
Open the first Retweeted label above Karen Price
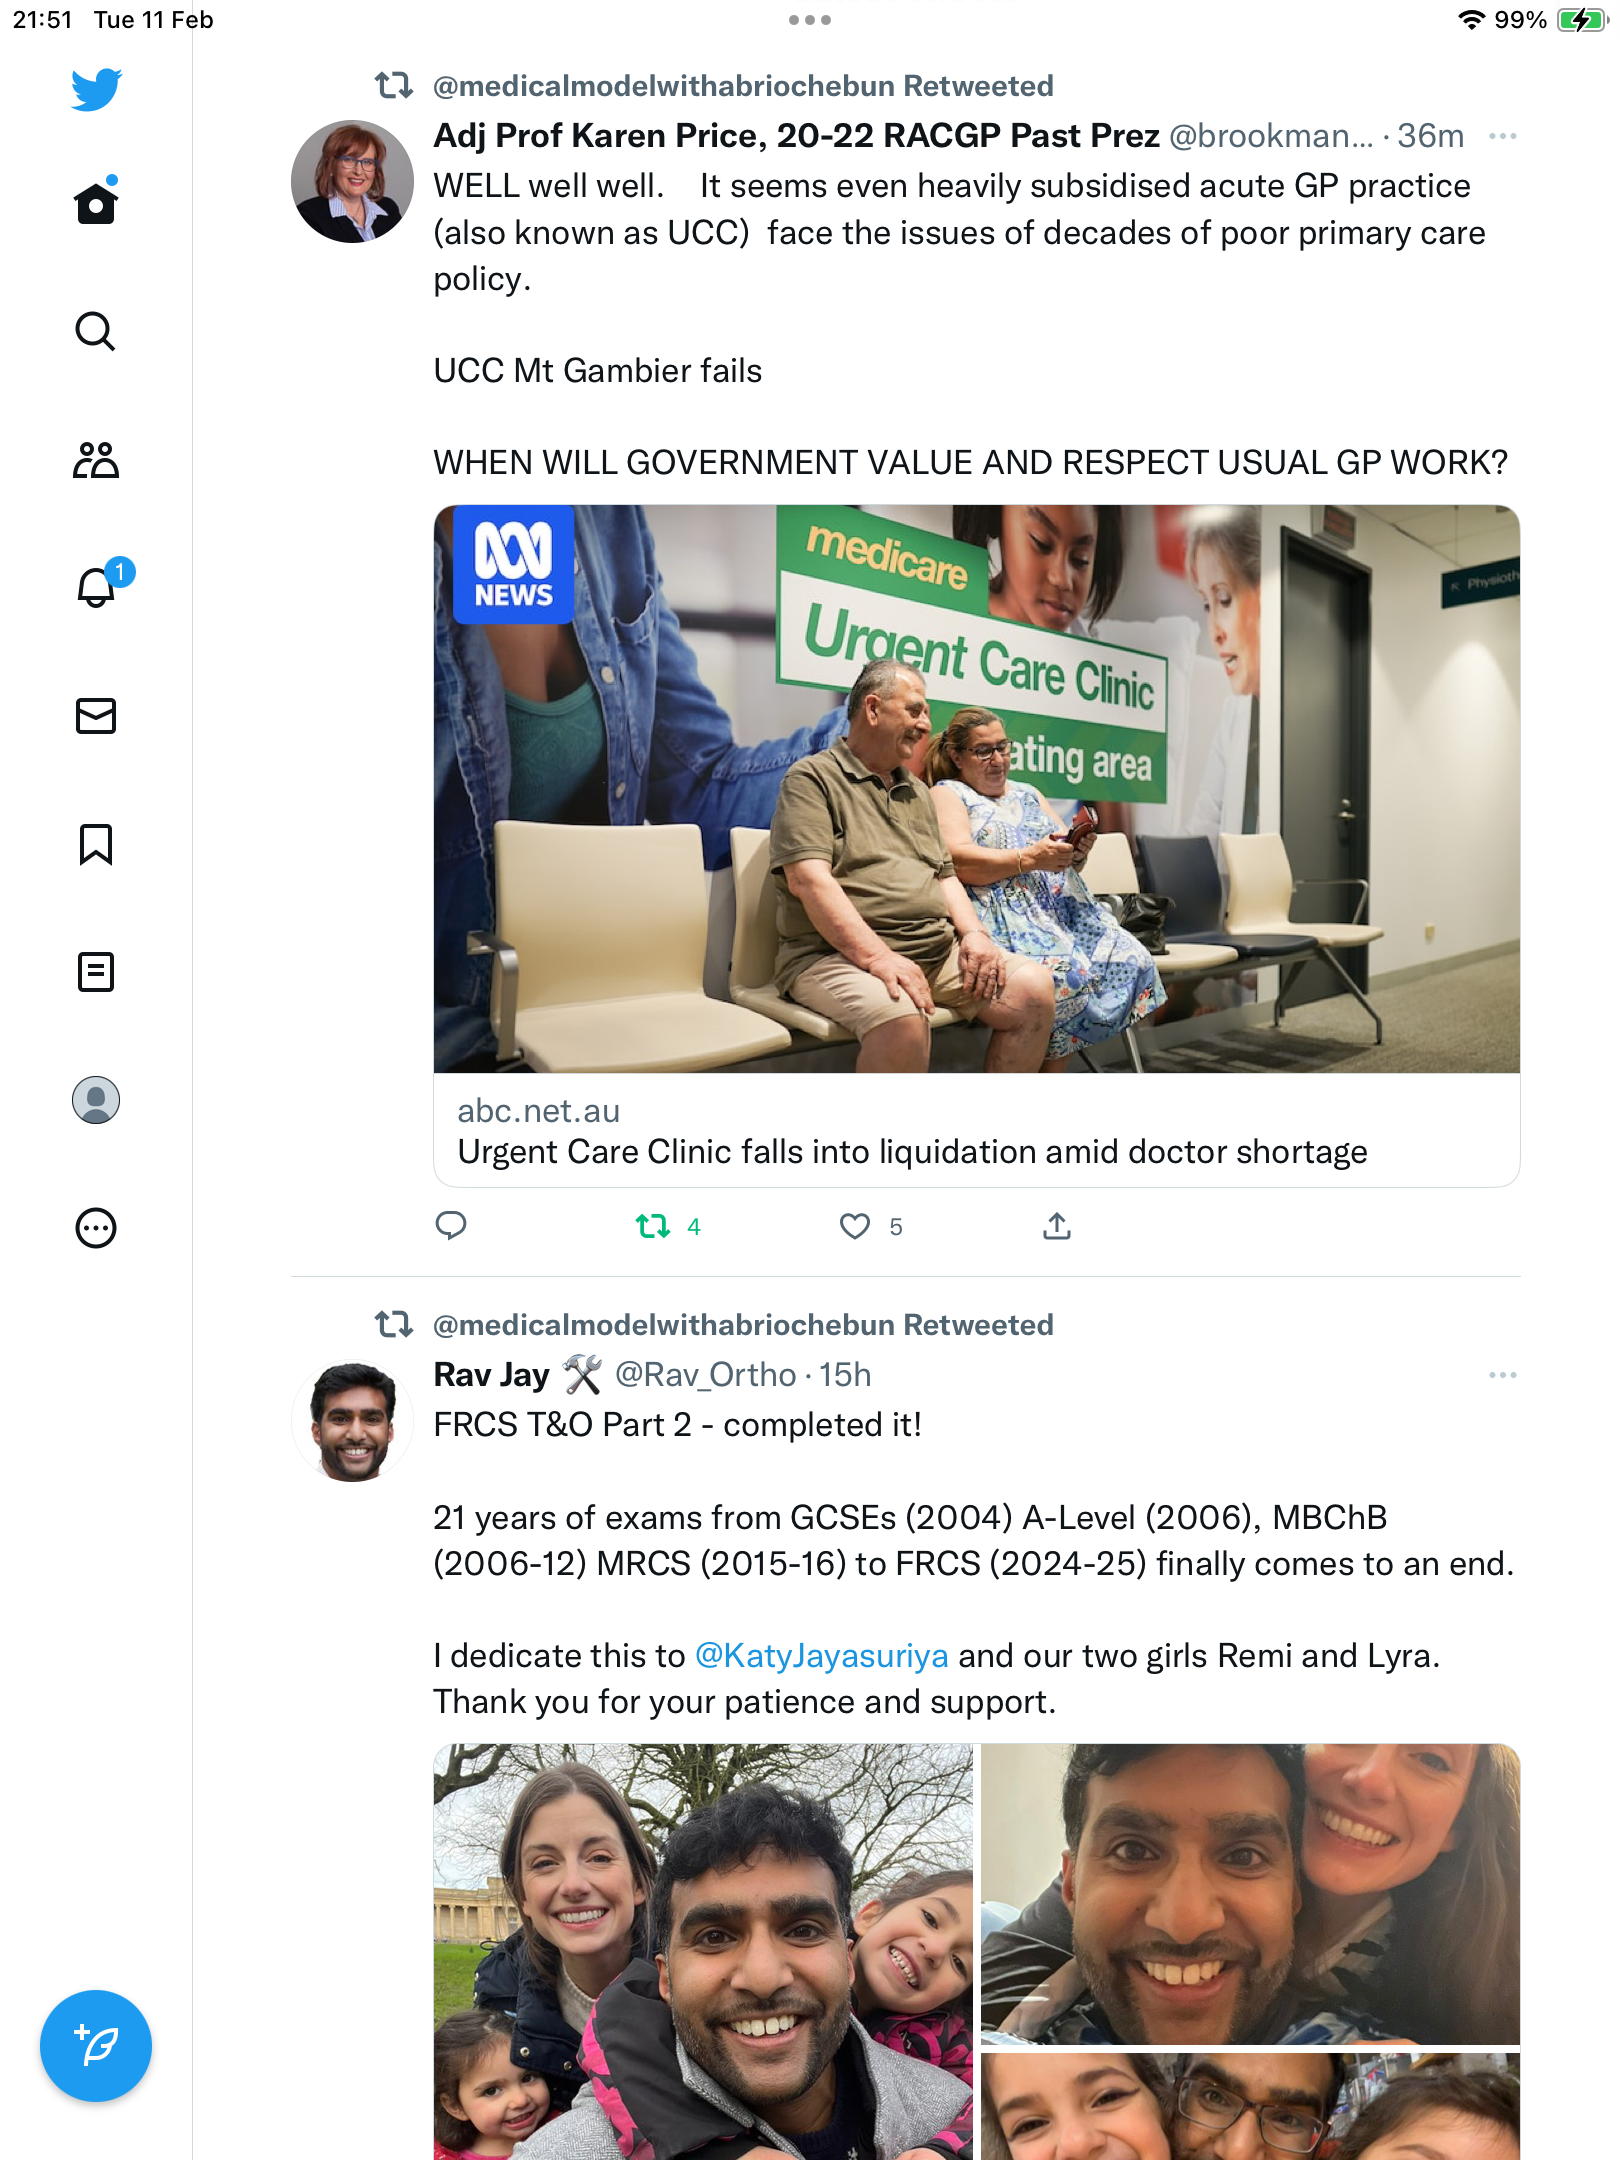[x=743, y=86]
